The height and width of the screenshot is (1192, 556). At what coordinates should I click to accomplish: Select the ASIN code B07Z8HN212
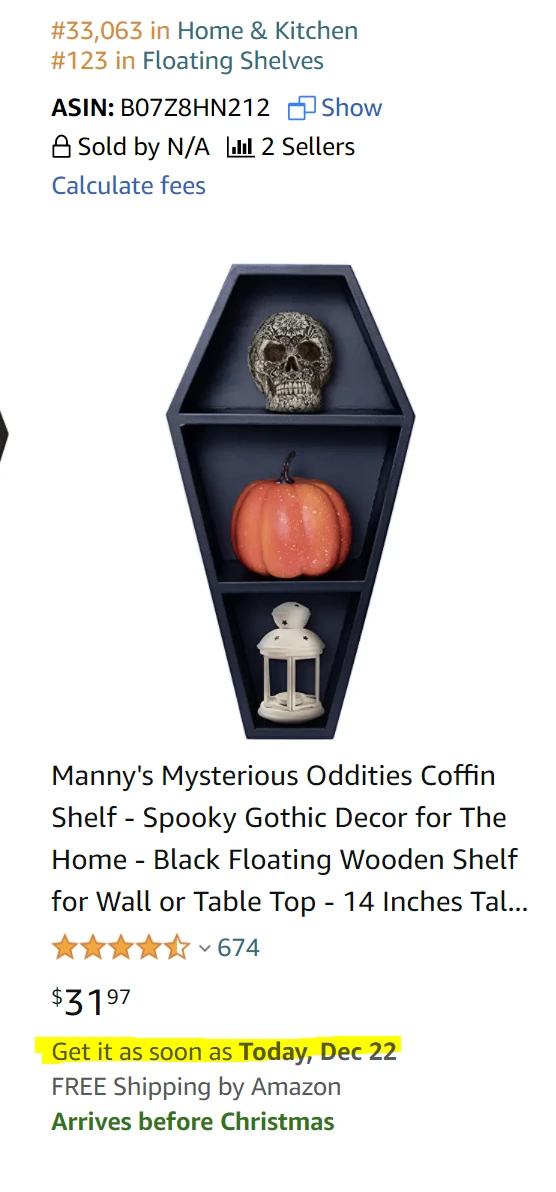pos(195,108)
